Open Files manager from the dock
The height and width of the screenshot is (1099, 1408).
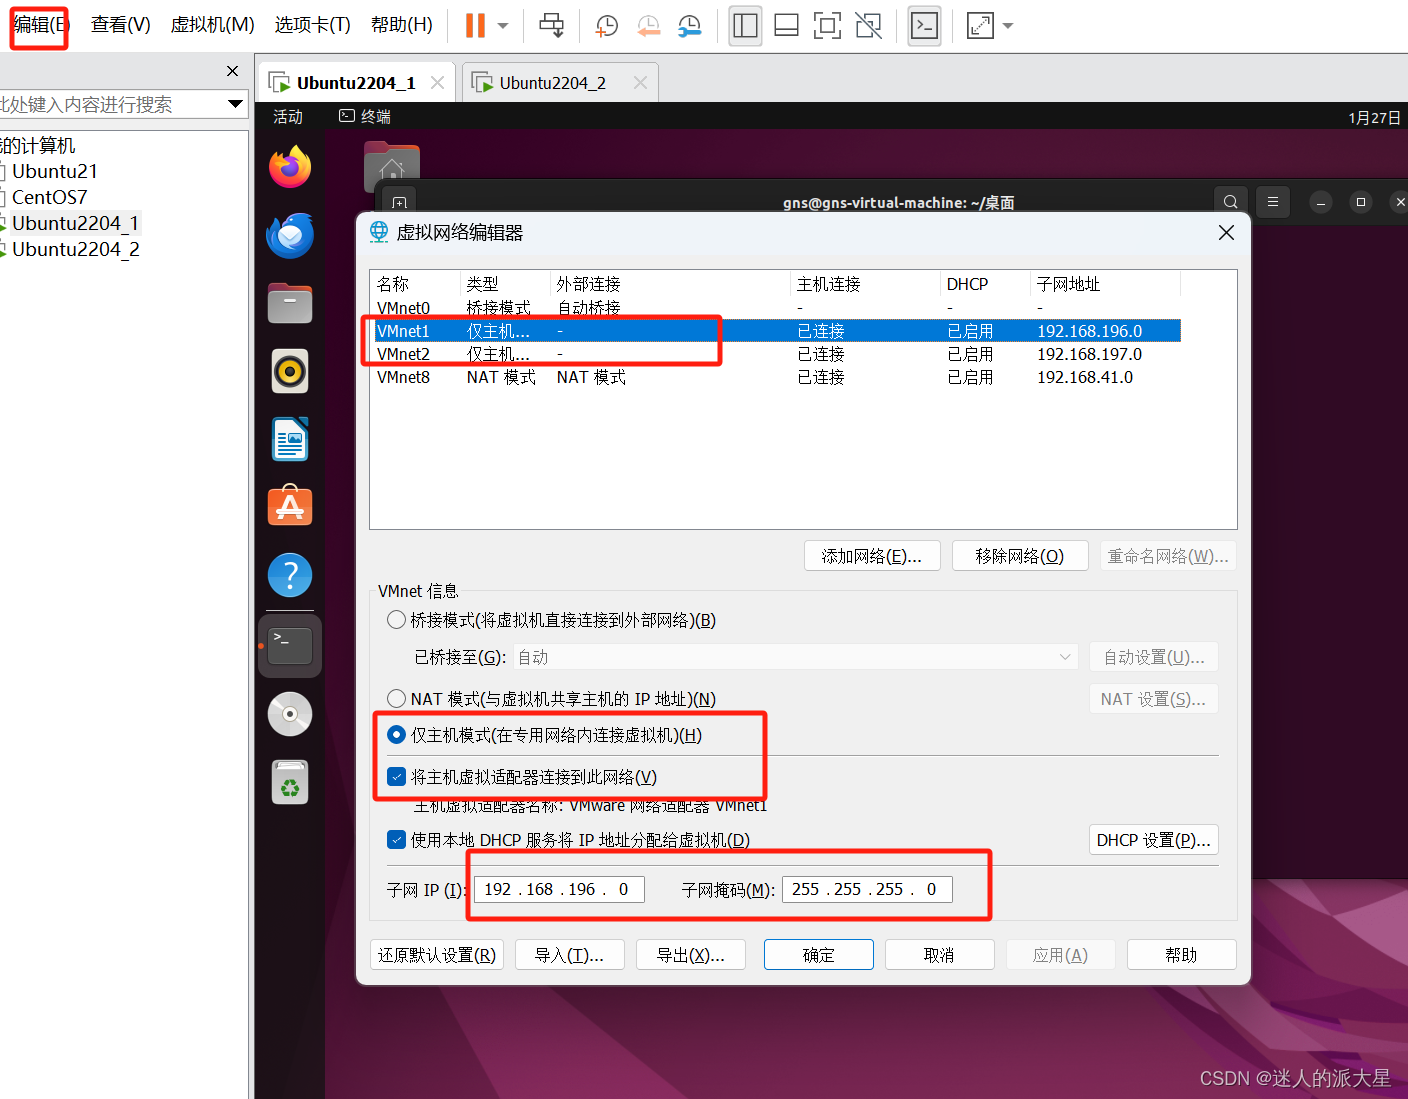[x=290, y=304]
